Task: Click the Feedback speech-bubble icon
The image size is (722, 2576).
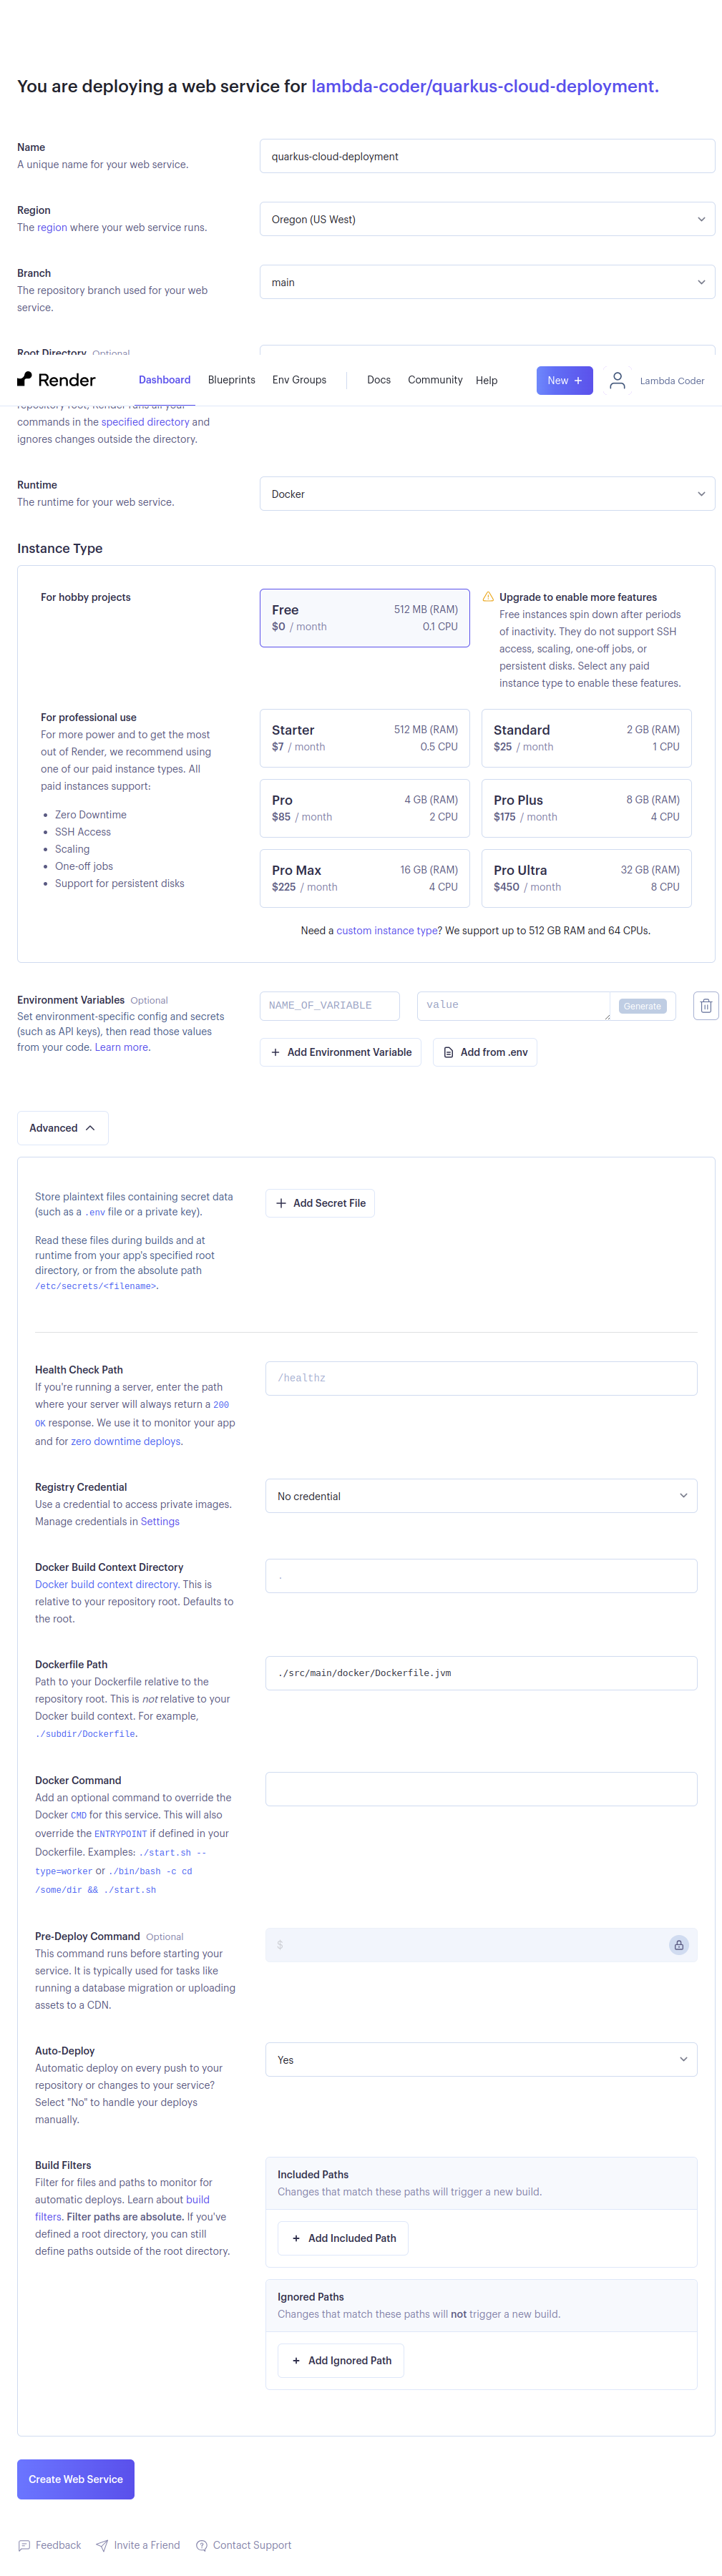Action: click(25, 2545)
